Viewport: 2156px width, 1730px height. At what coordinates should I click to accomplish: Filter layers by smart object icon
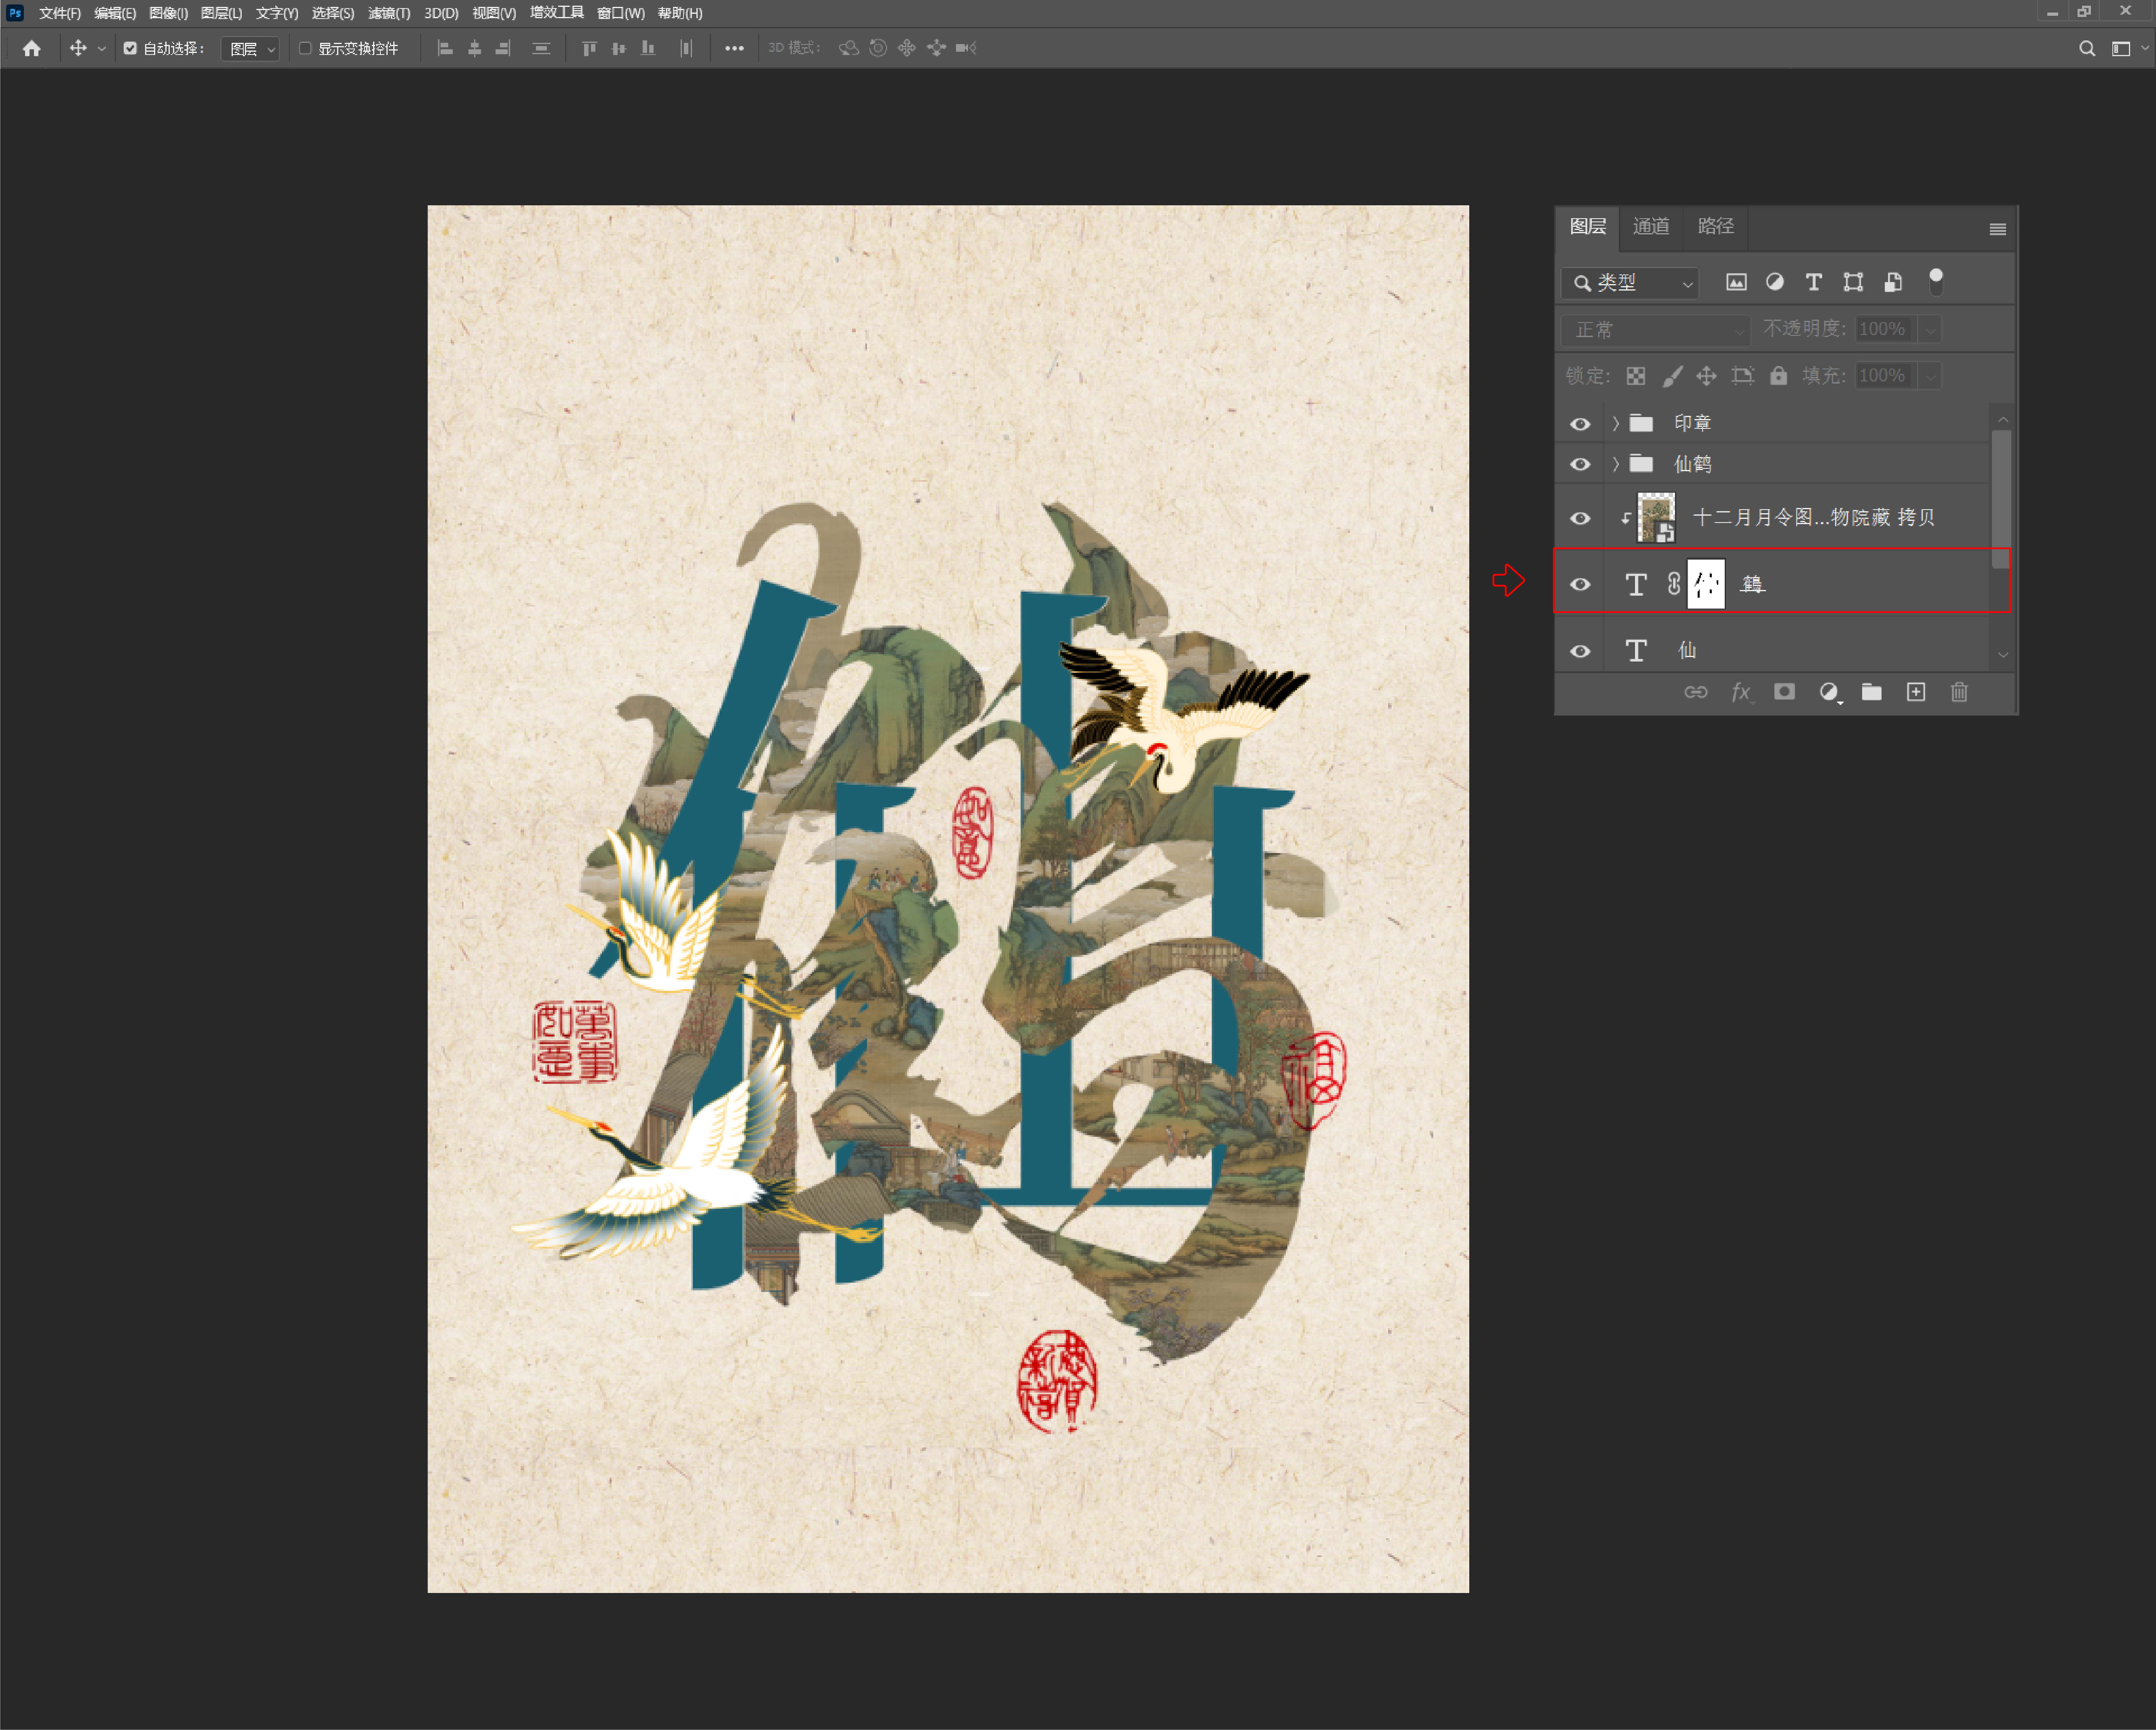click(1893, 283)
